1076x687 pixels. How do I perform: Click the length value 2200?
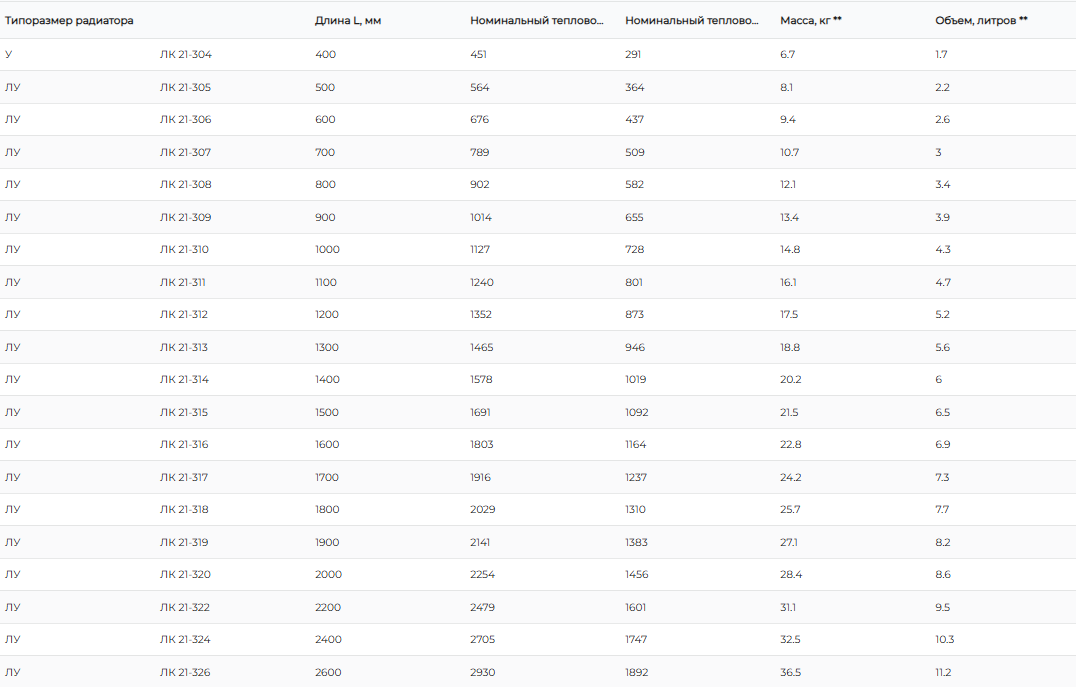[328, 607]
